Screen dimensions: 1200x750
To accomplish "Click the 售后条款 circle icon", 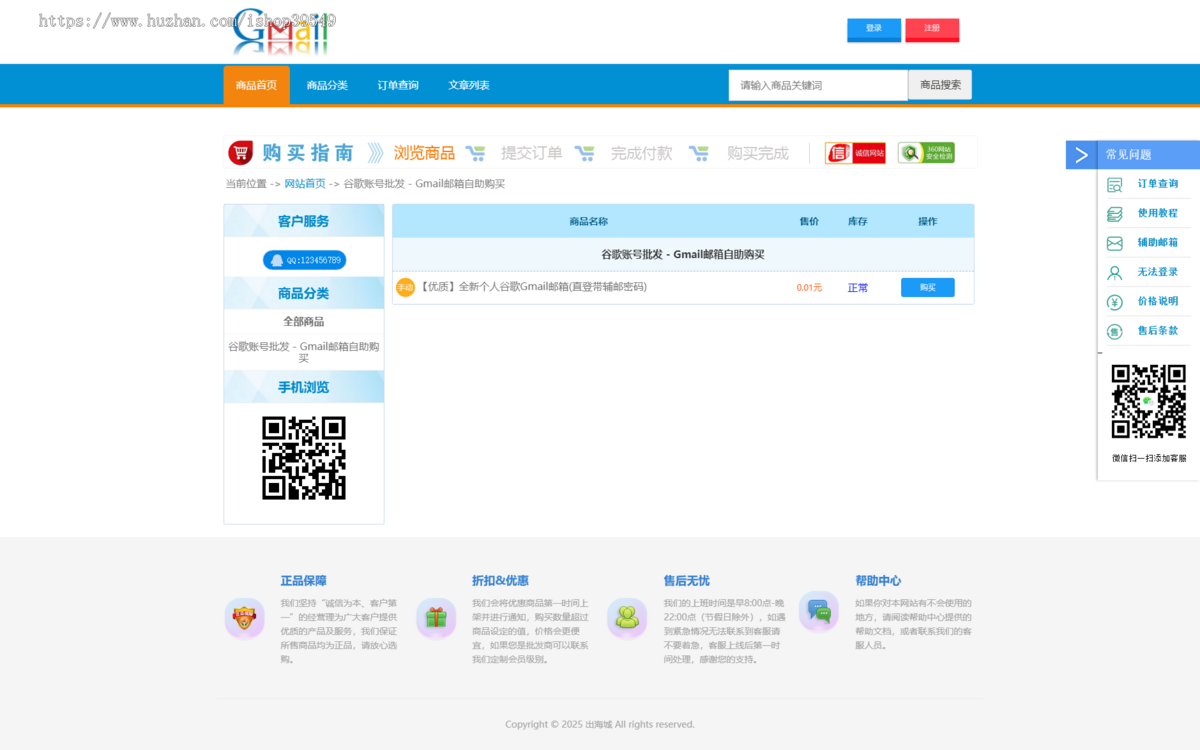I will click(1115, 331).
